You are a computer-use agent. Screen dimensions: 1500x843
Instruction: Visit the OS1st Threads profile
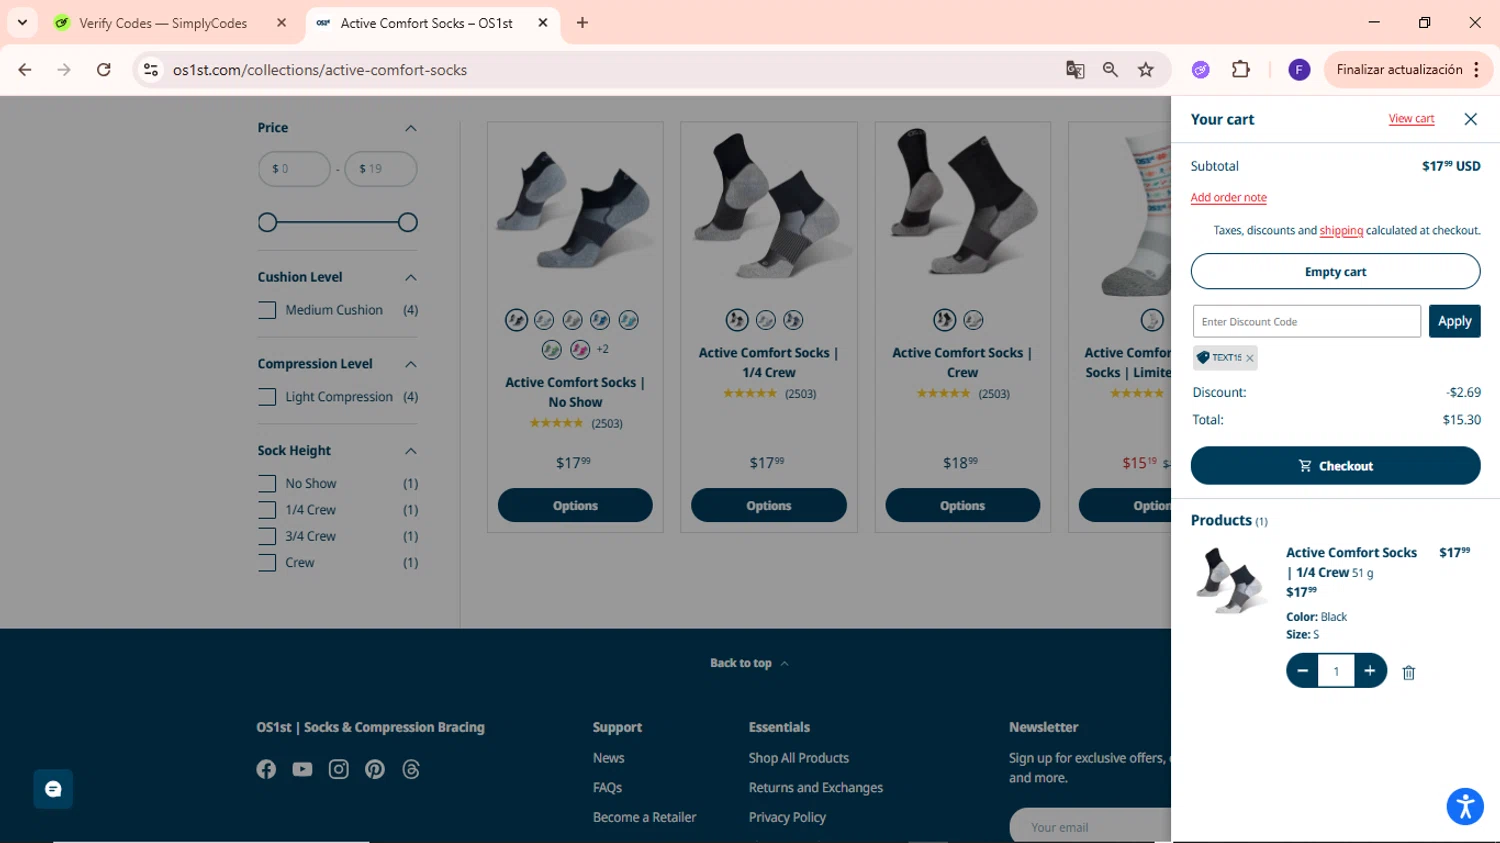point(411,769)
